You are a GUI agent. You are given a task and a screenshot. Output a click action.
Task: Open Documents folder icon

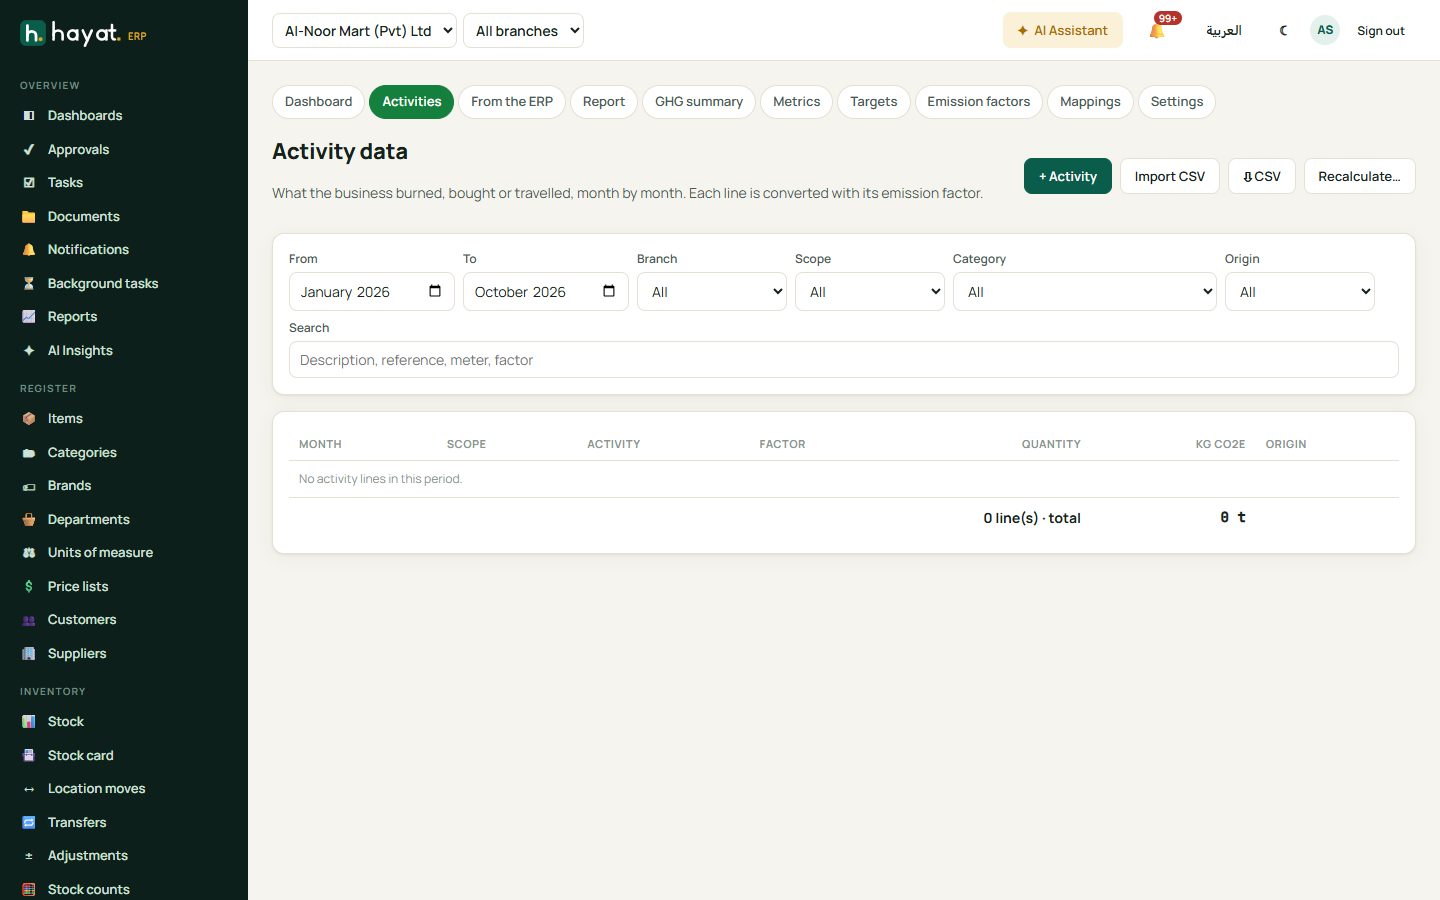(29, 217)
